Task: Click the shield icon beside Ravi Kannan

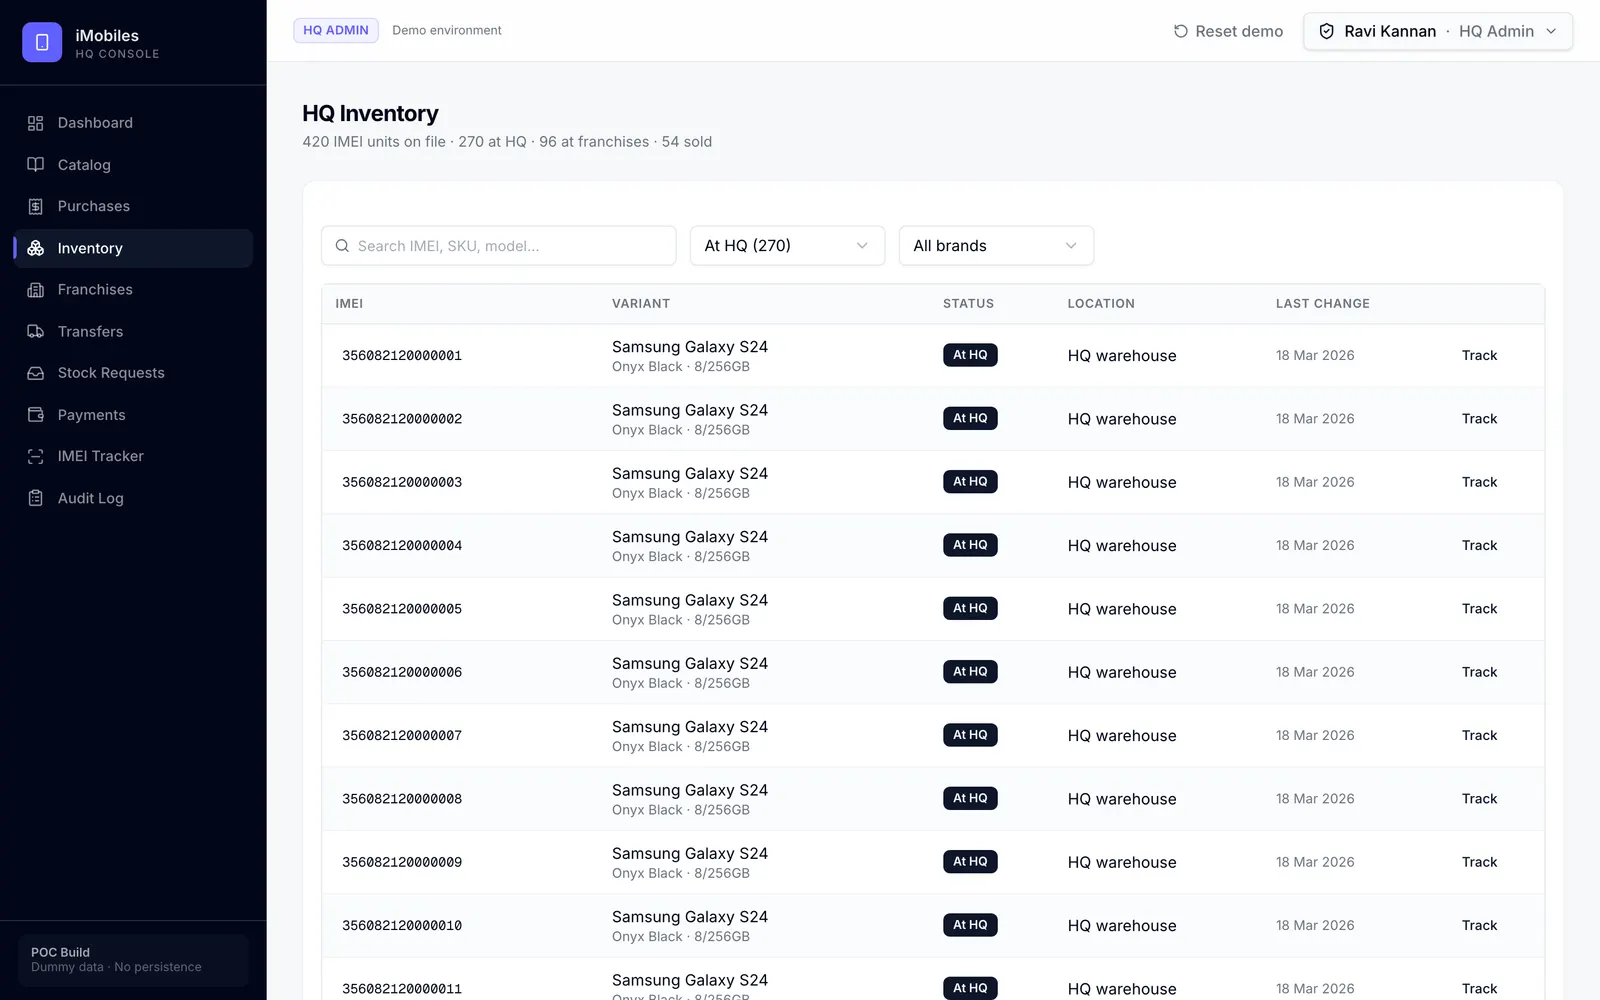Action: (1327, 31)
